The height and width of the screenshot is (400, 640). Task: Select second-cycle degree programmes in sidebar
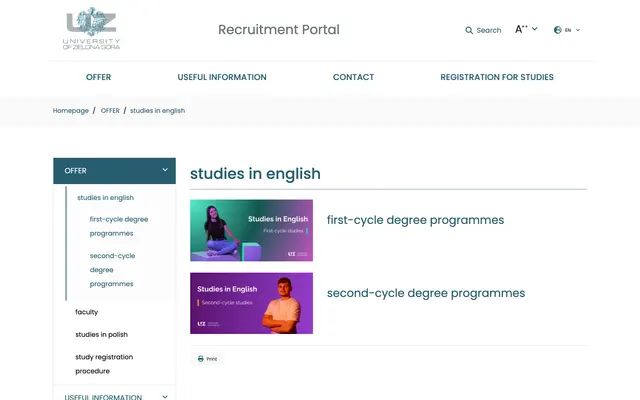pos(112,269)
